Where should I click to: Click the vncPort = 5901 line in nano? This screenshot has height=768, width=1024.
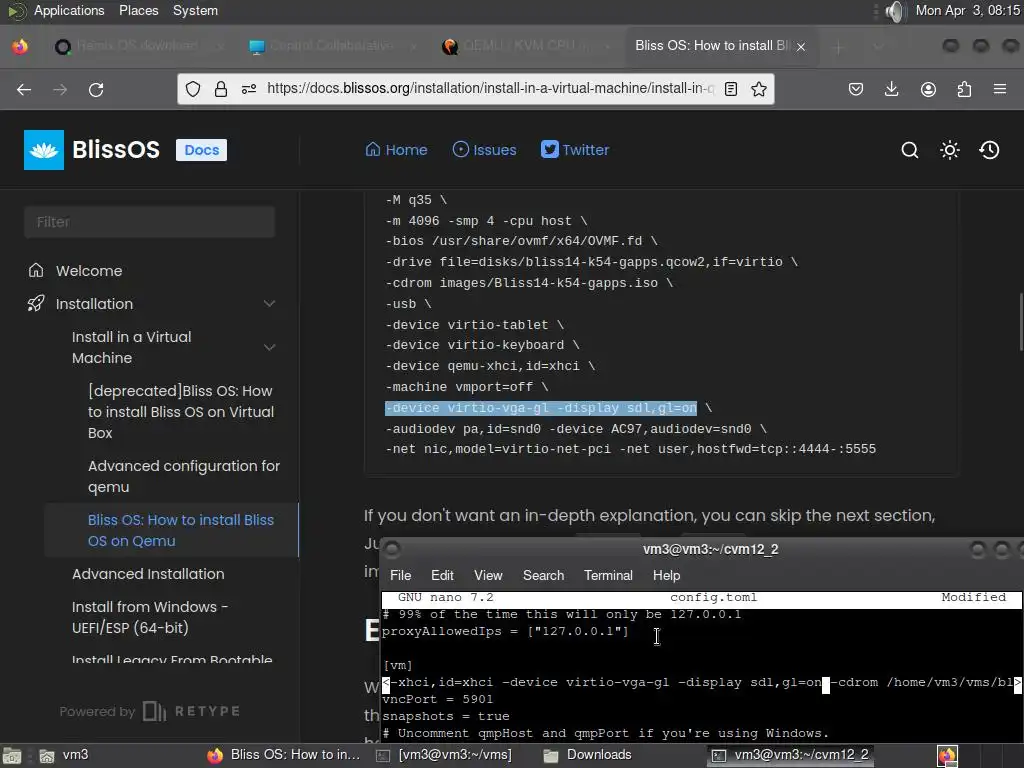pyautogui.click(x=438, y=699)
